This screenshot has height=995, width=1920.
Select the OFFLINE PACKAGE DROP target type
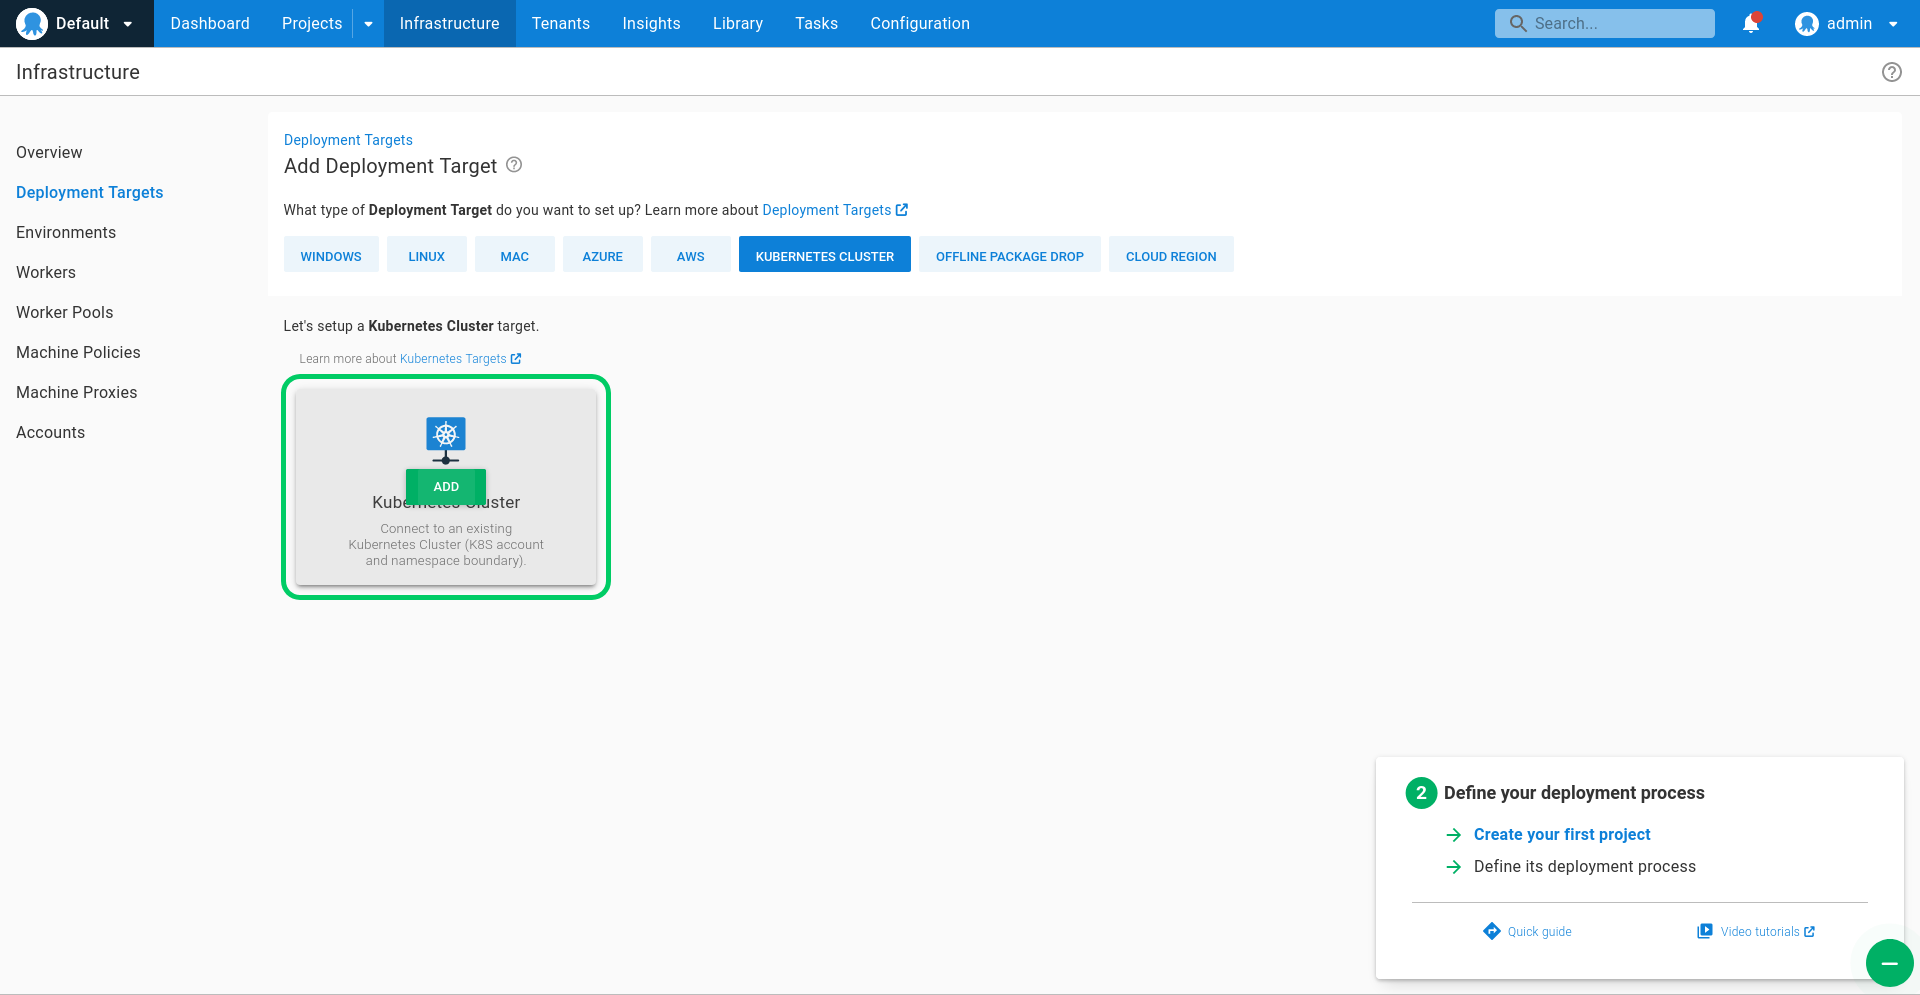[x=1010, y=254]
